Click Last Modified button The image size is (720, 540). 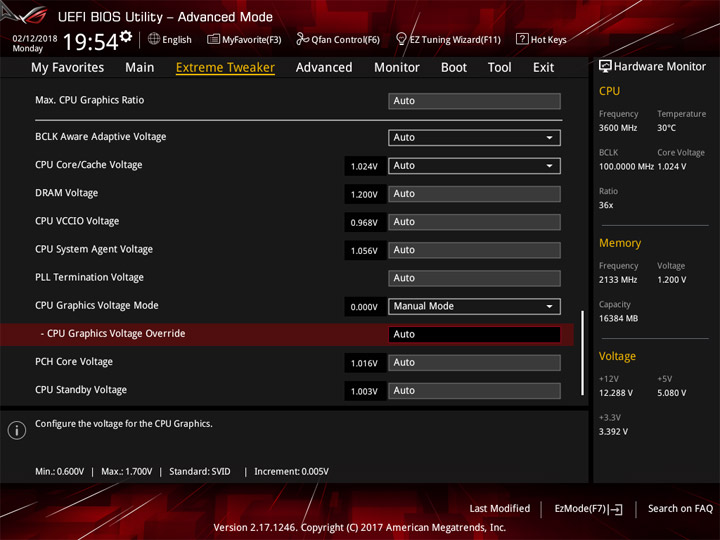pos(500,509)
